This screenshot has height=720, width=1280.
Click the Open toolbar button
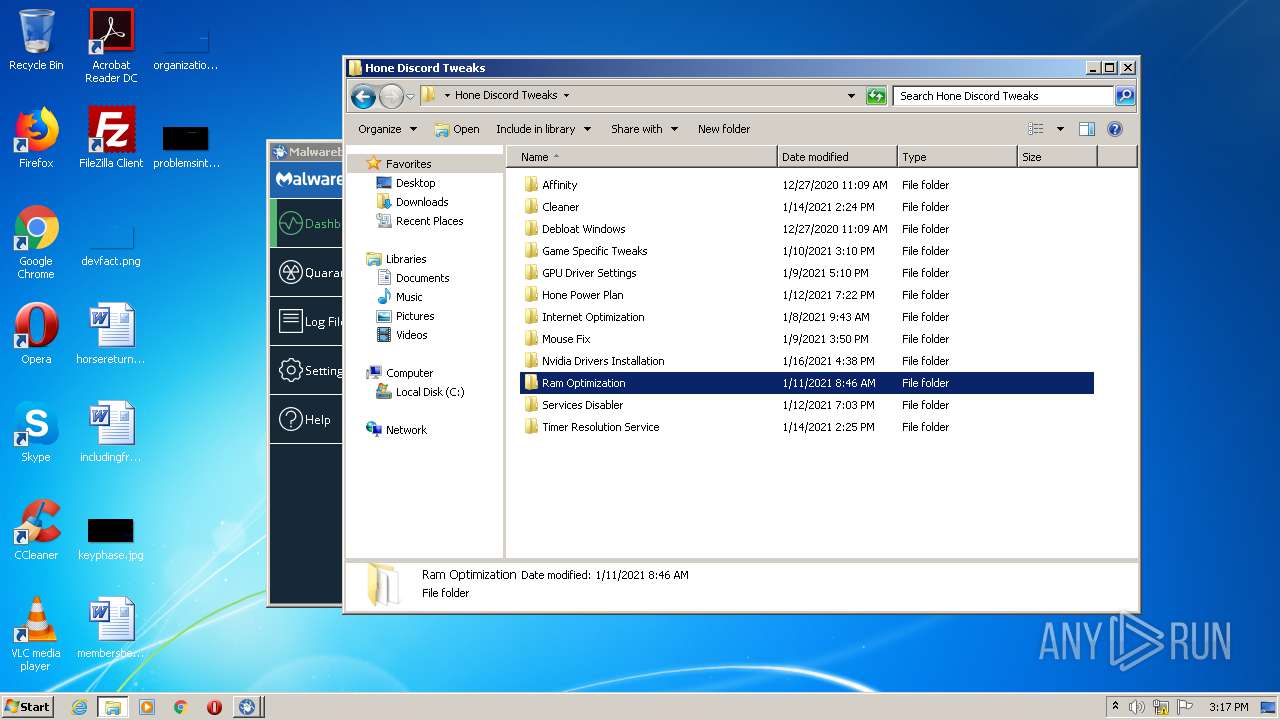point(457,129)
